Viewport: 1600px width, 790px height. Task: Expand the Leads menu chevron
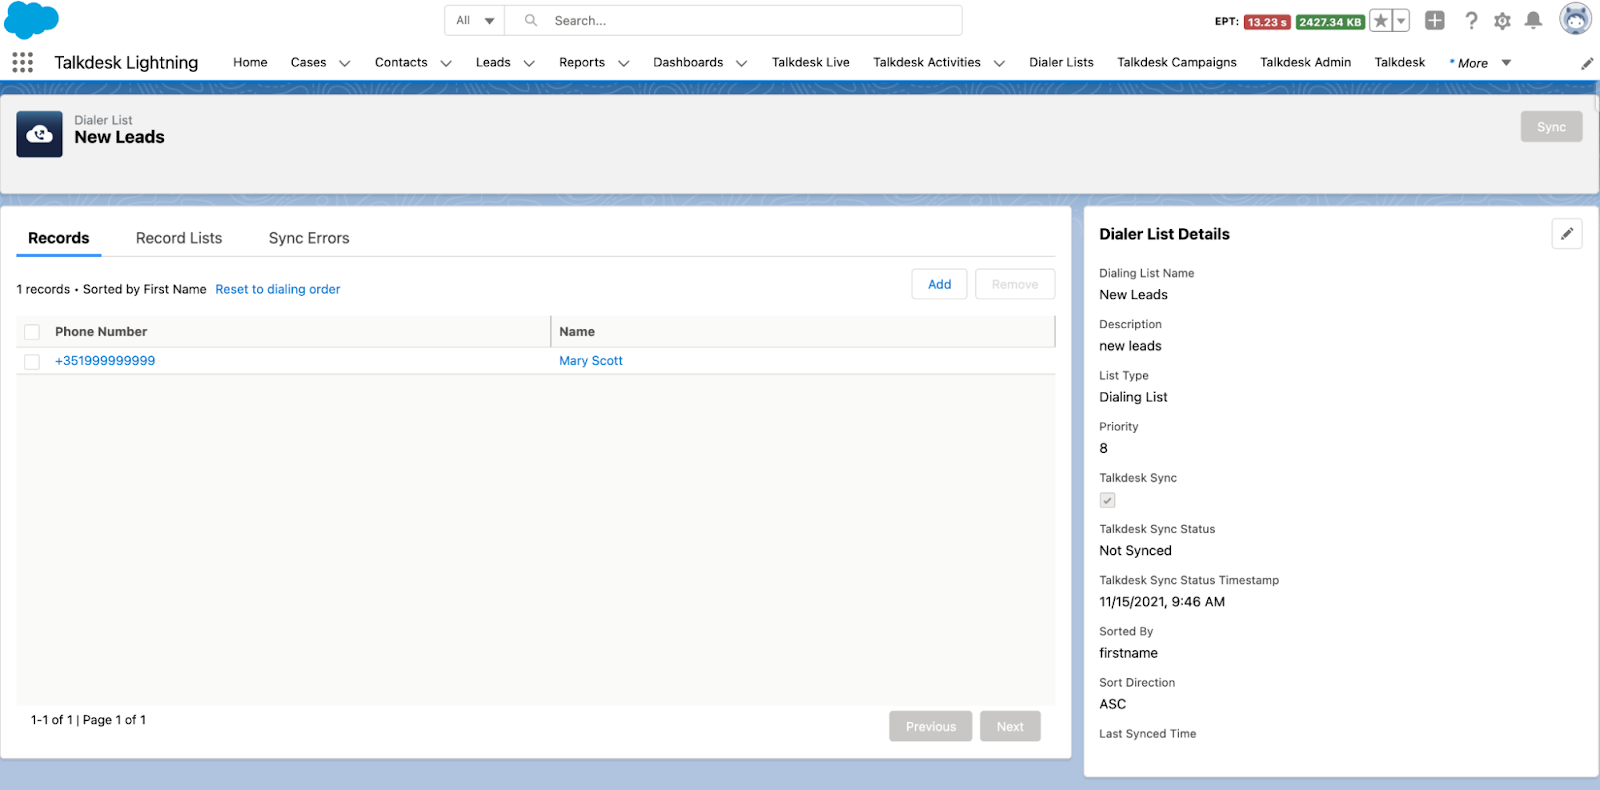[x=529, y=63]
